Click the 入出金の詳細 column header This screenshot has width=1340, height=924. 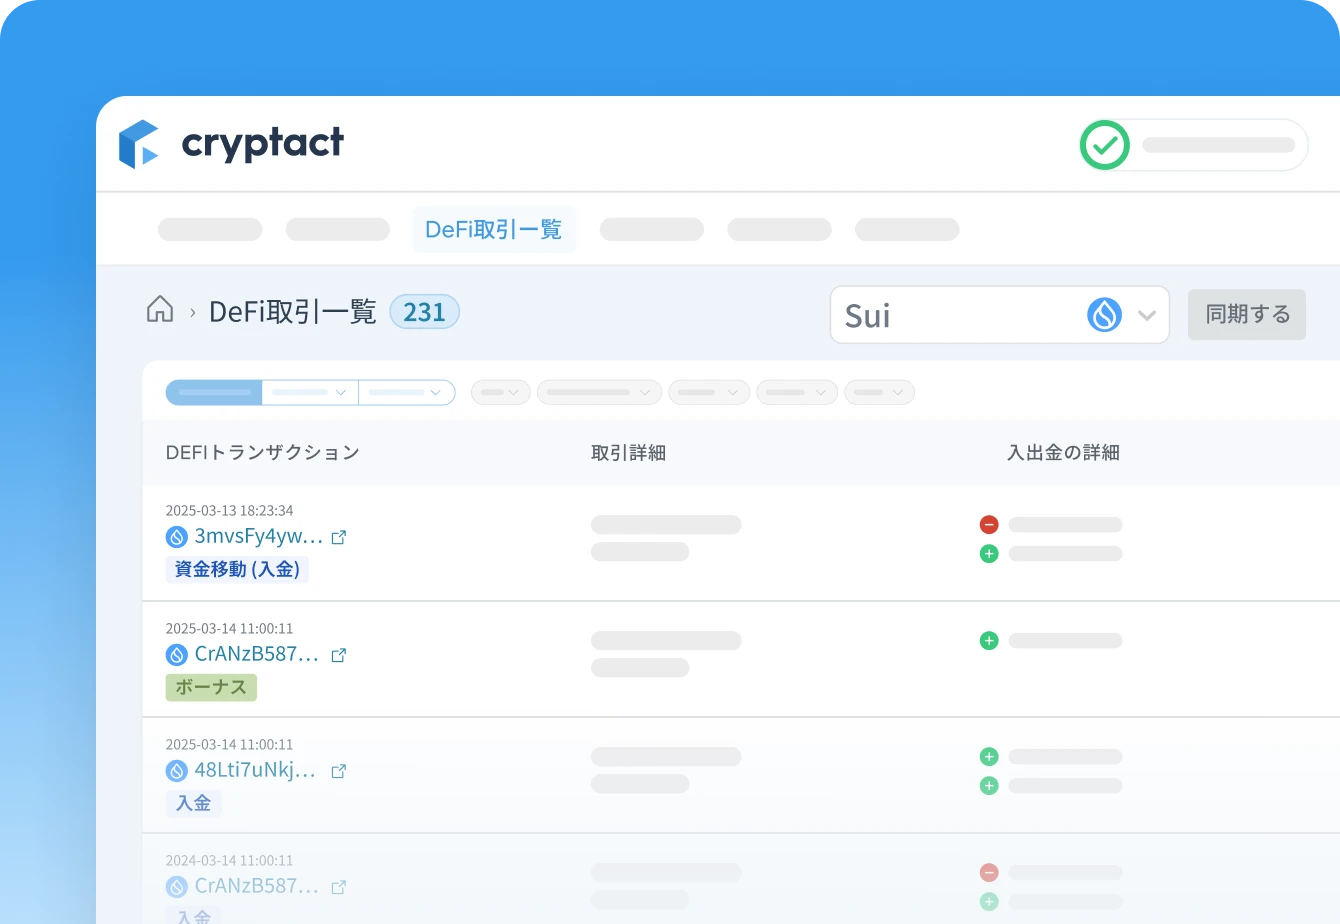[1063, 452]
